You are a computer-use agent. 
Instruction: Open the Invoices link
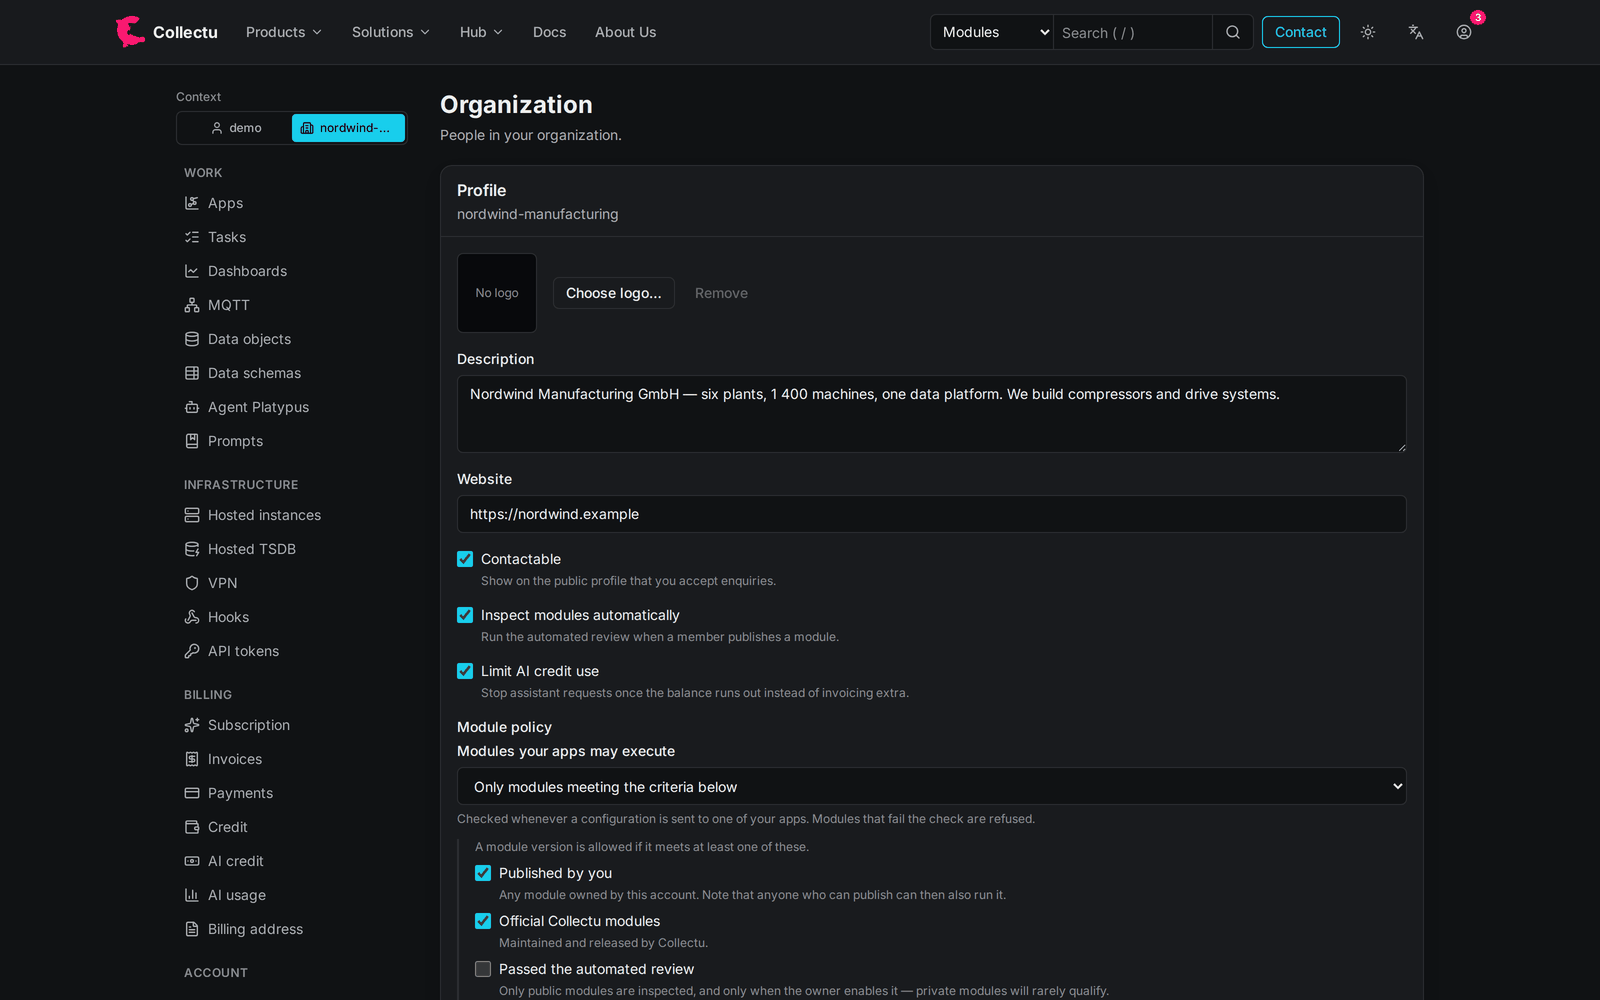click(x=235, y=759)
